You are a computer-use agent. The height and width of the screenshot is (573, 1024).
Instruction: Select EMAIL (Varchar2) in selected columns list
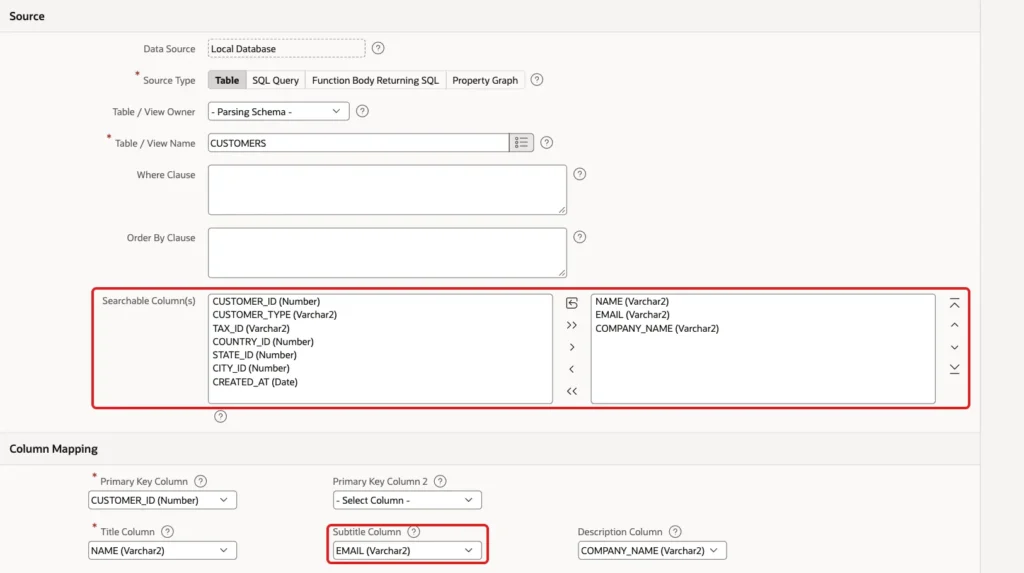coord(632,314)
